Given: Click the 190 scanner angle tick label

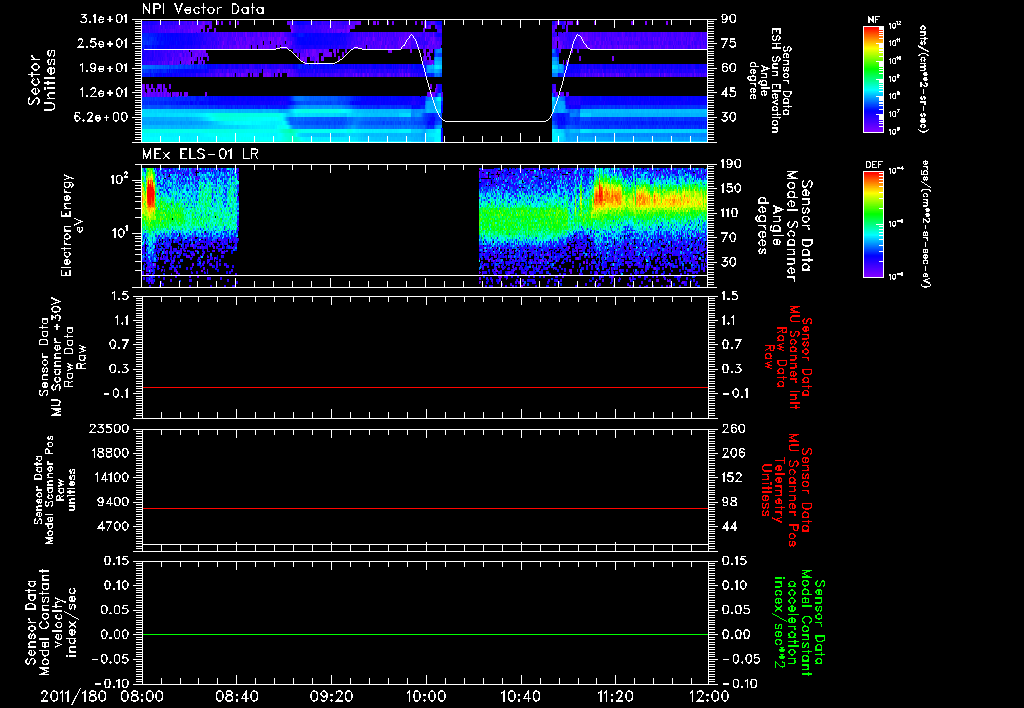Looking at the screenshot, I should 731,164.
